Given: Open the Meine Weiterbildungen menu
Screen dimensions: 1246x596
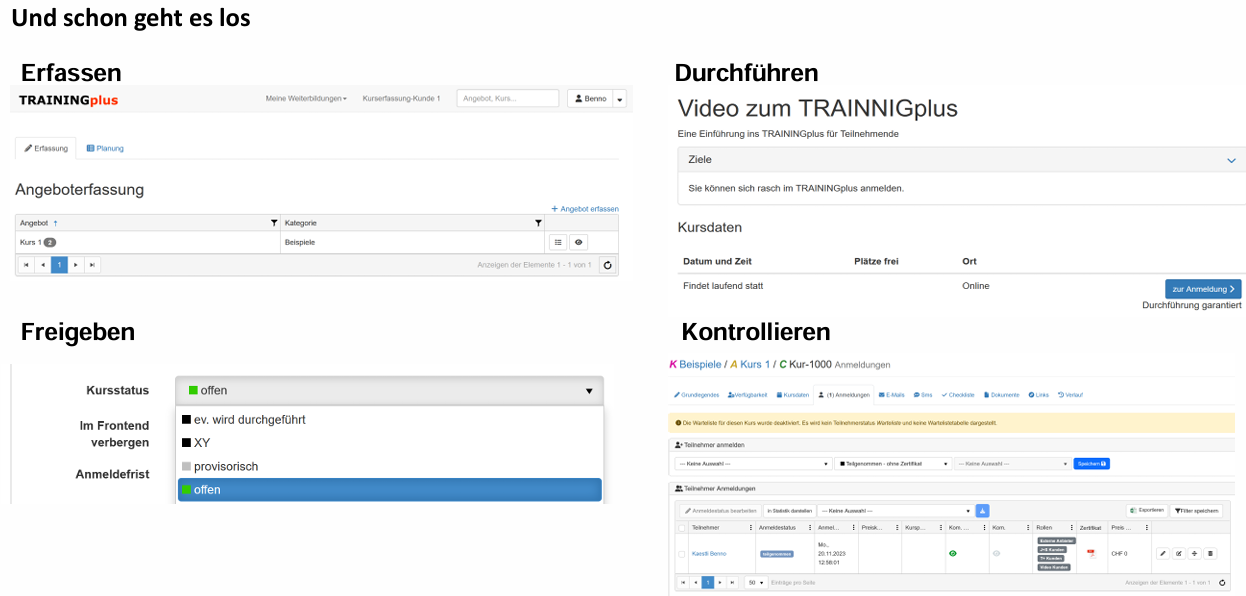Looking at the screenshot, I should point(306,98).
